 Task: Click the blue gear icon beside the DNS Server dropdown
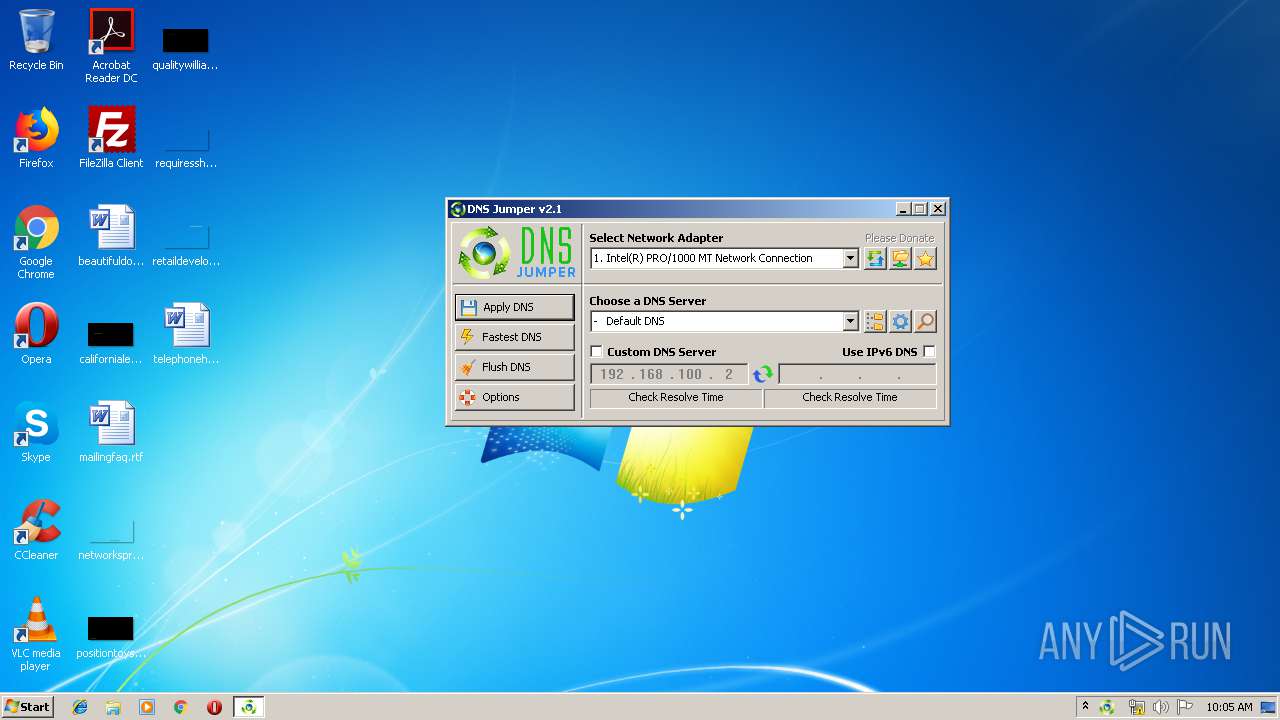coord(900,321)
